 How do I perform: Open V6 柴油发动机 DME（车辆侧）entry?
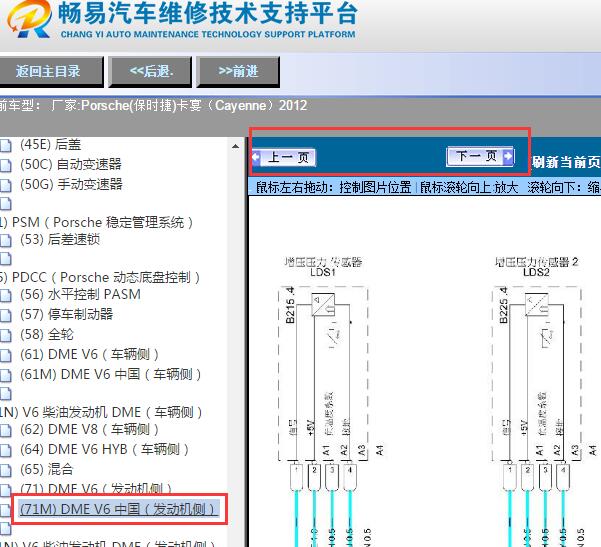coord(101,412)
